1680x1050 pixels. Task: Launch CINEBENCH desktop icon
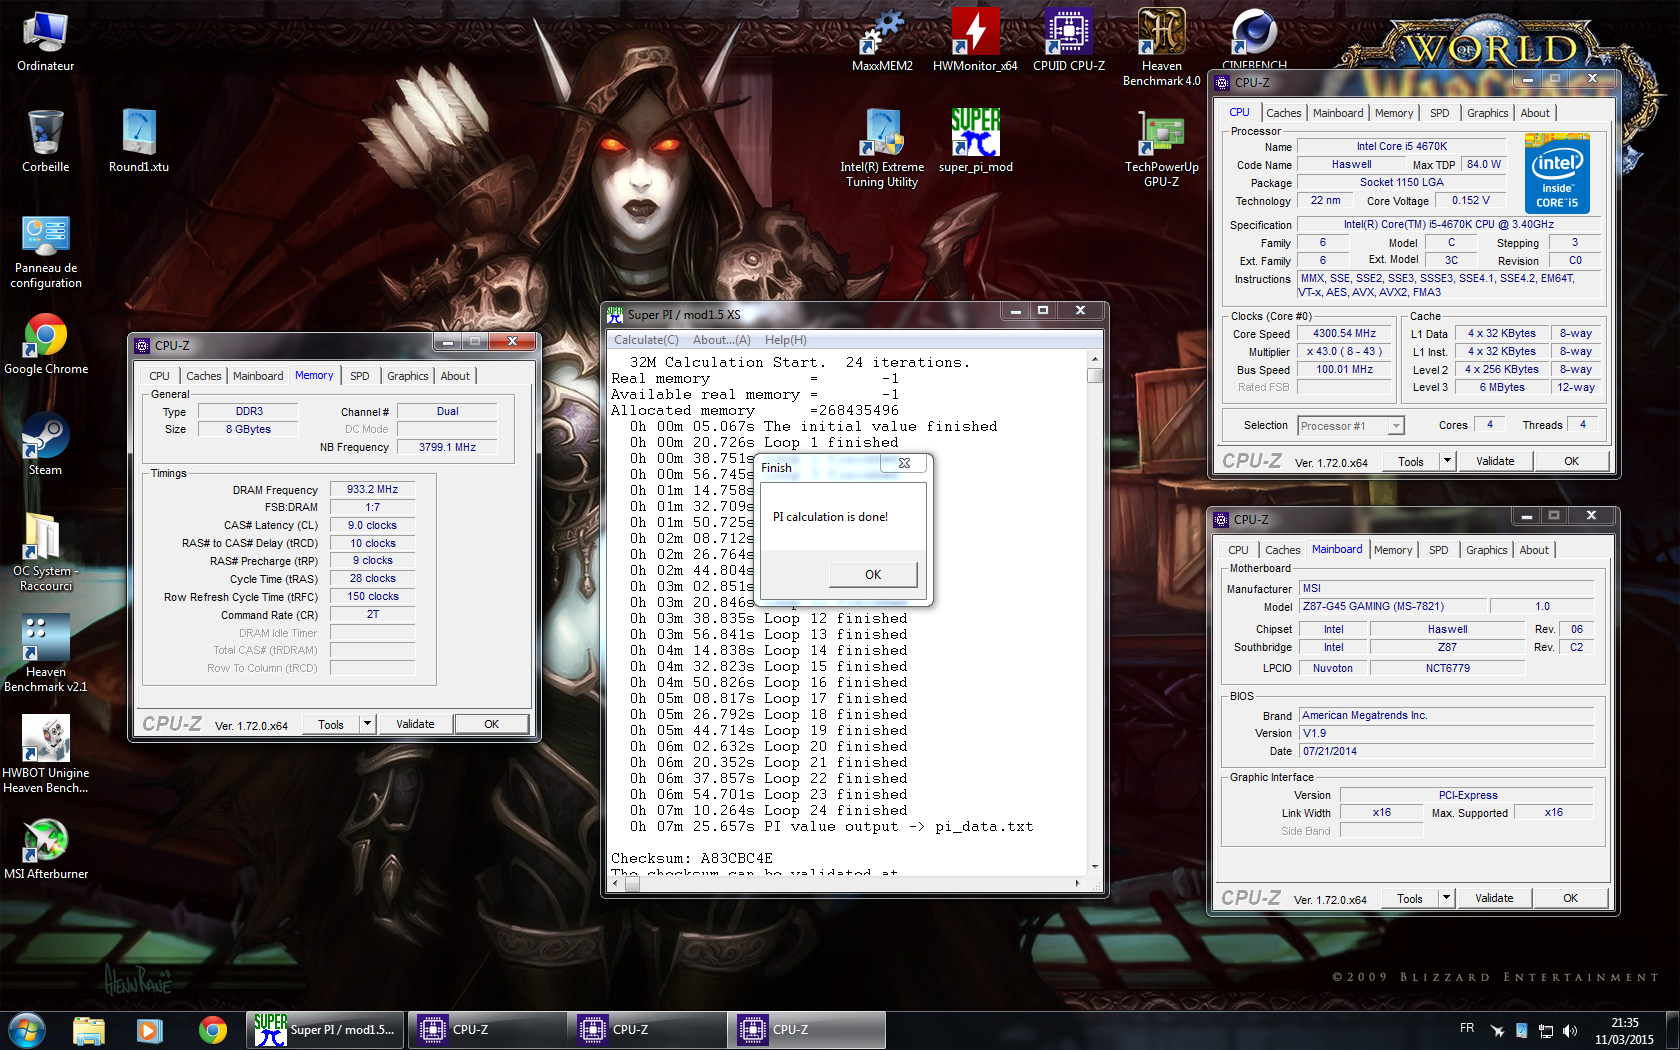click(1254, 40)
